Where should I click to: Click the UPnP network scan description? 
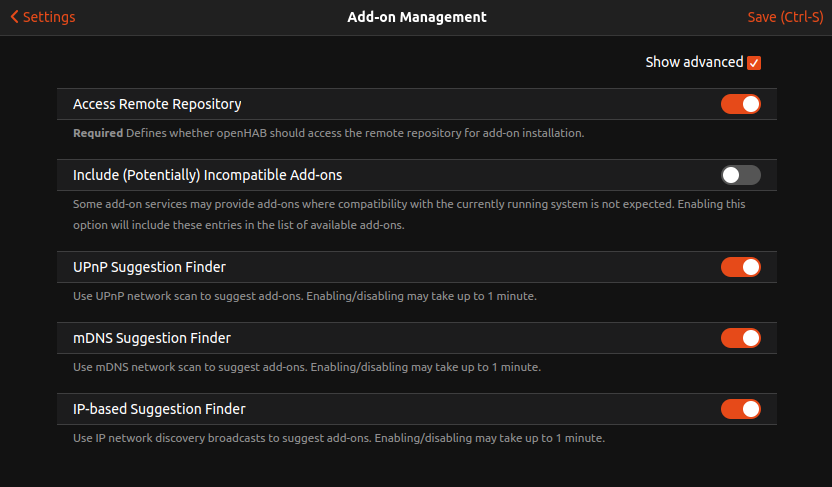pos(306,296)
